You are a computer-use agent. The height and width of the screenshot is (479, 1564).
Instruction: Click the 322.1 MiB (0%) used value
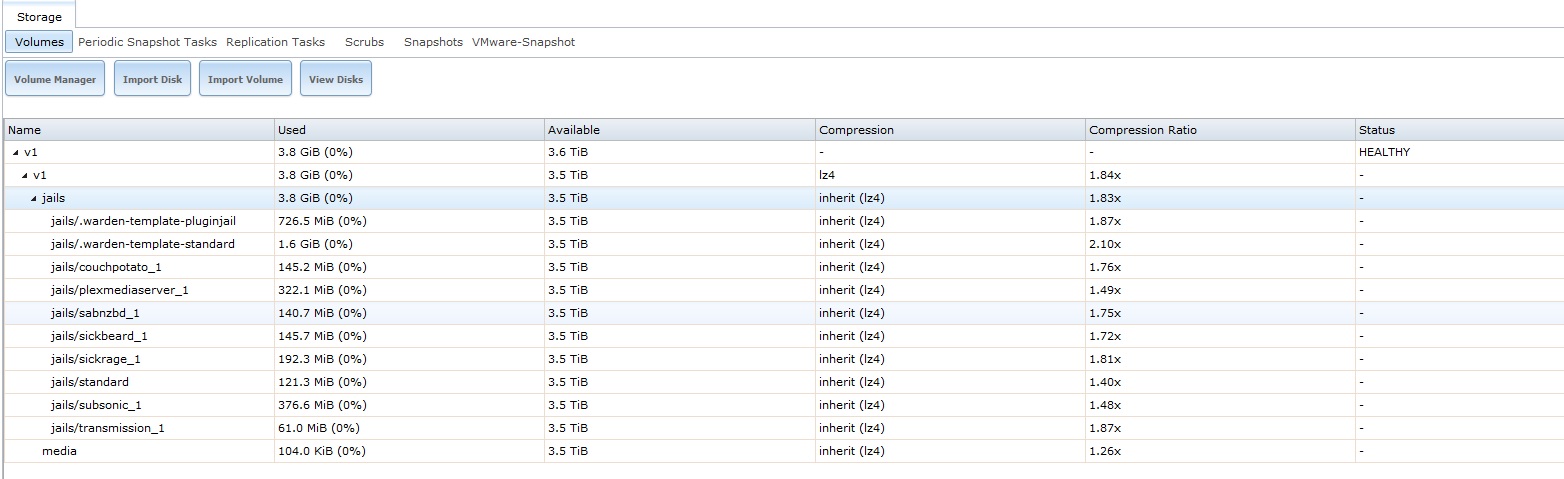tap(322, 290)
